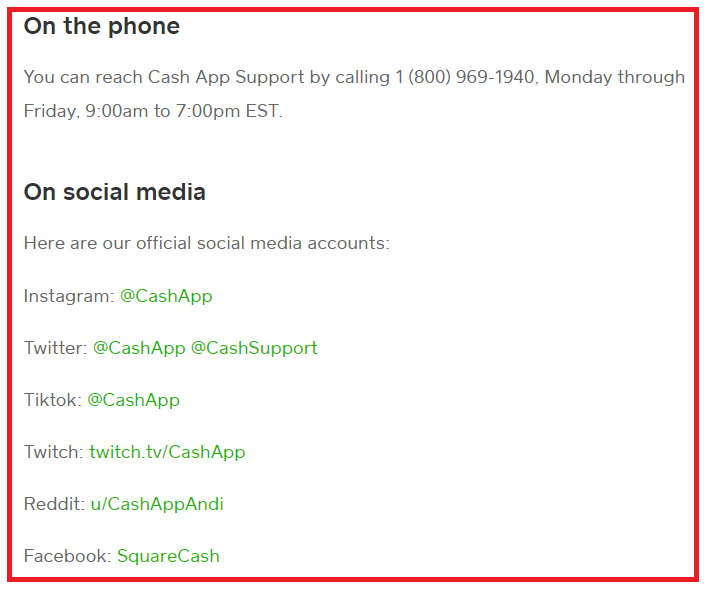The width and height of the screenshot is (713, 596).
Task: Click the 'On the phone' heading
Action: pos(102,26)
